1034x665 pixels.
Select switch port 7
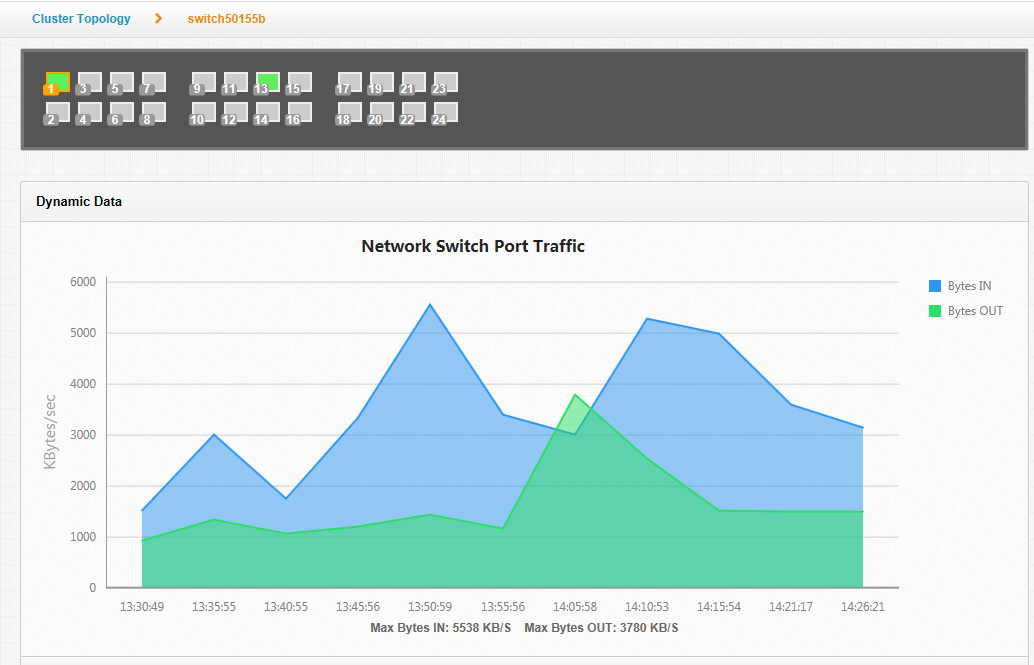coord(154,82)
